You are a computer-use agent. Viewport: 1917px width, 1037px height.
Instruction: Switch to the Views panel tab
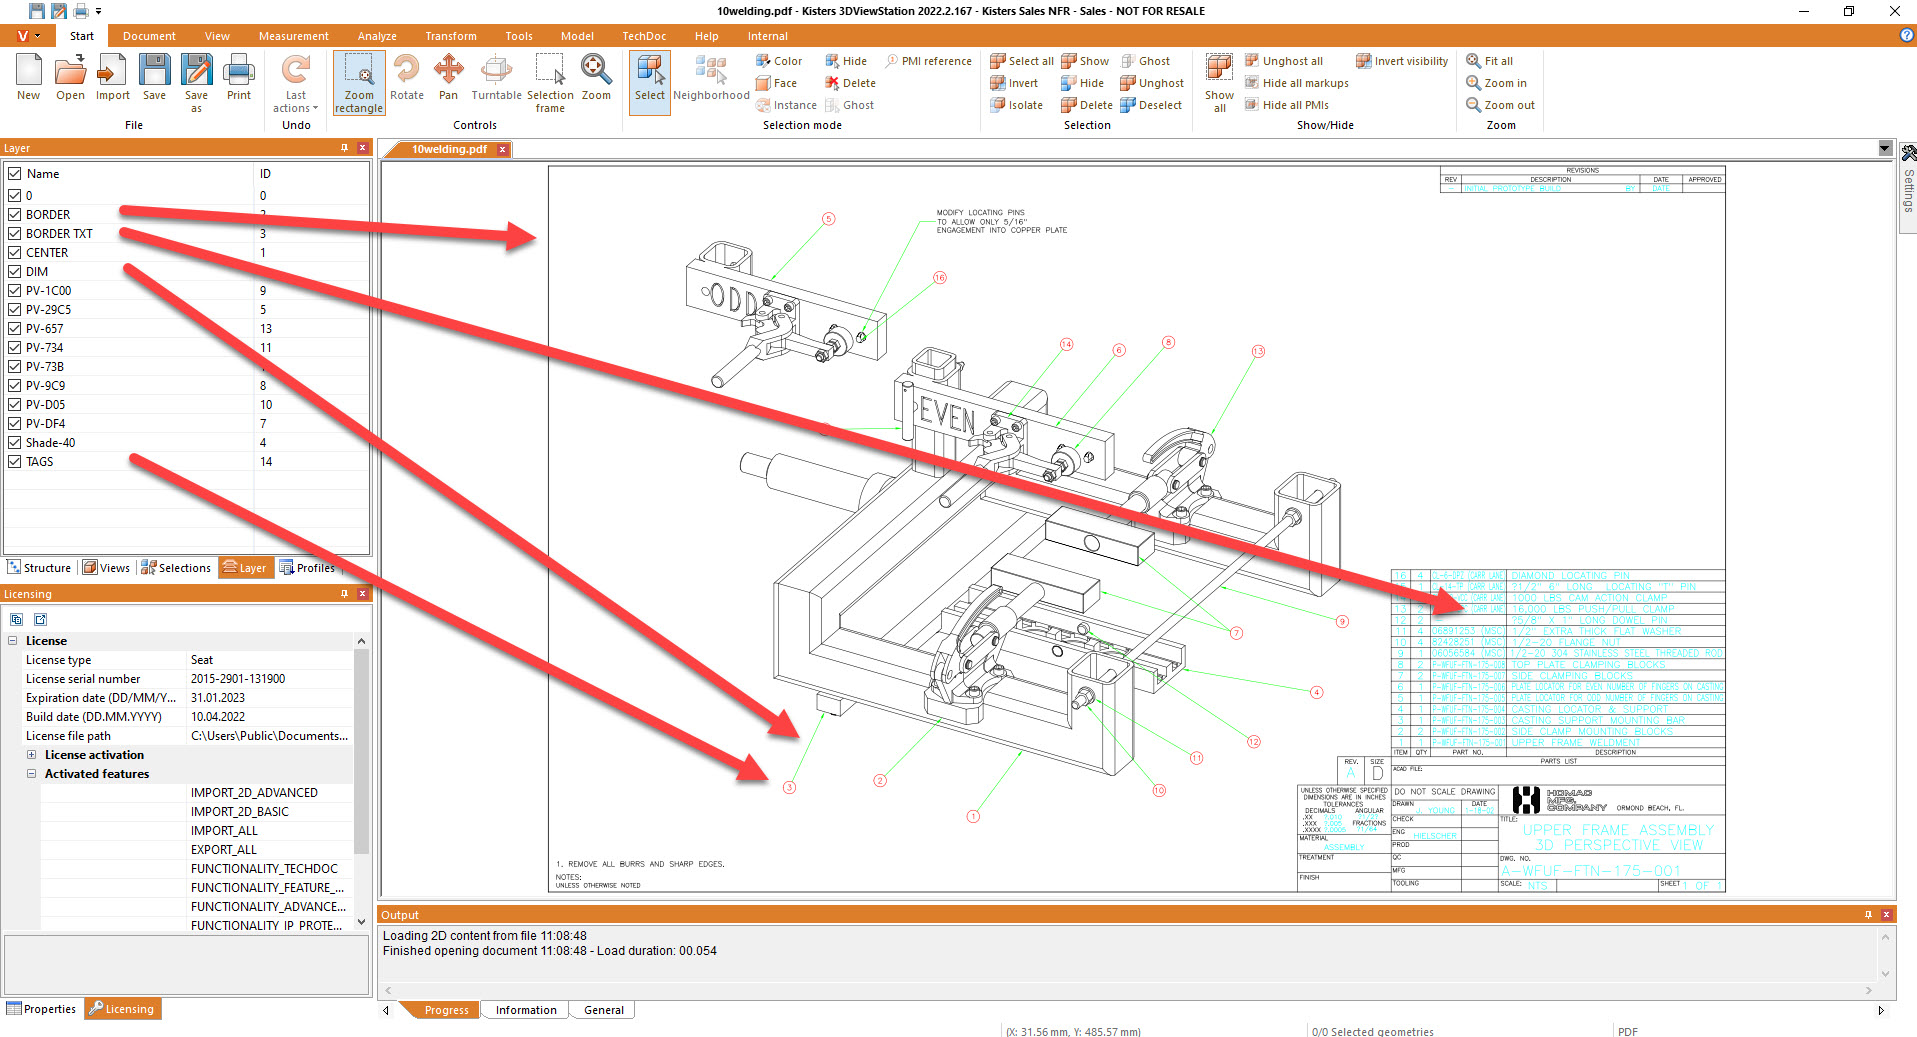coord(106,567)
